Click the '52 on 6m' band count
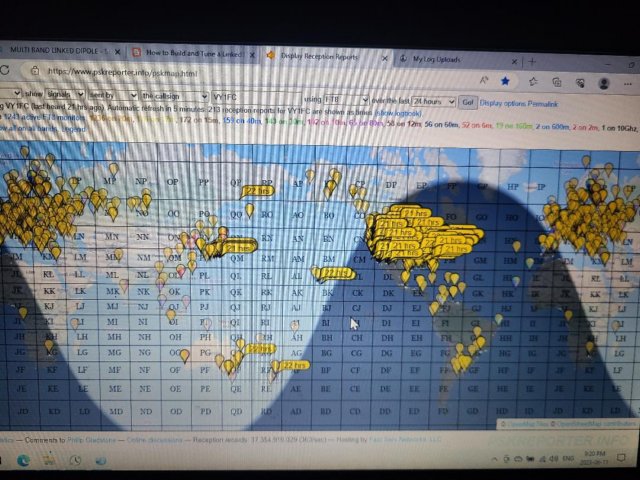 pos(476,125)
